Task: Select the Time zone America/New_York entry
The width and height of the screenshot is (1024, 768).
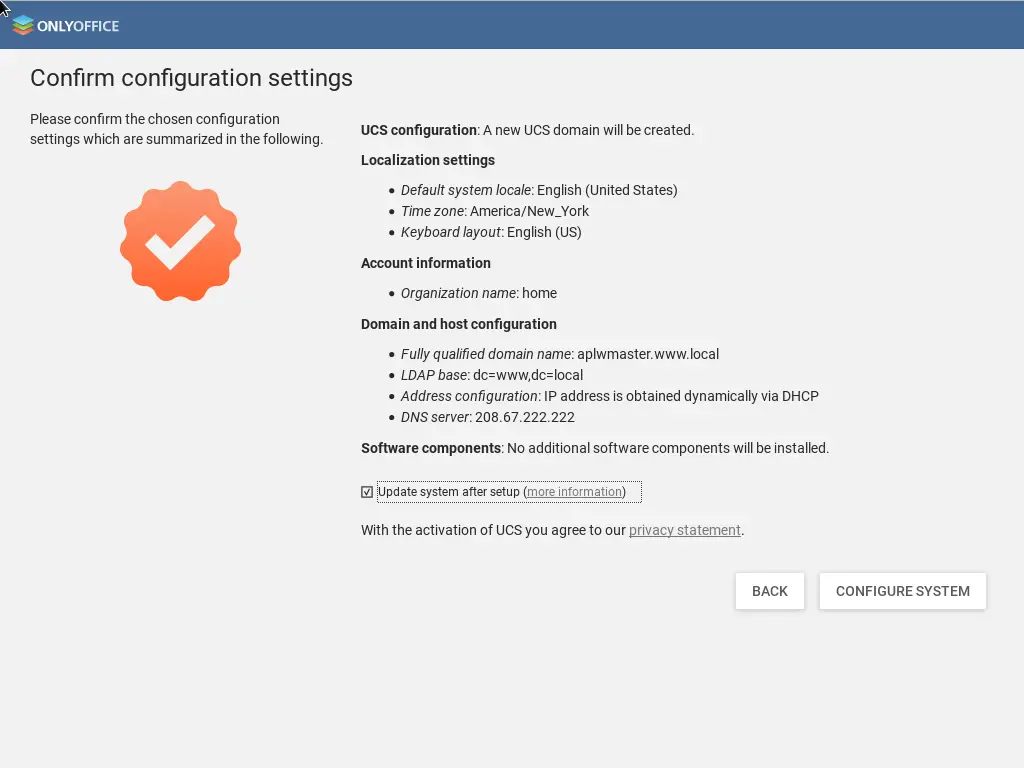Action: [x=494, y=211]
